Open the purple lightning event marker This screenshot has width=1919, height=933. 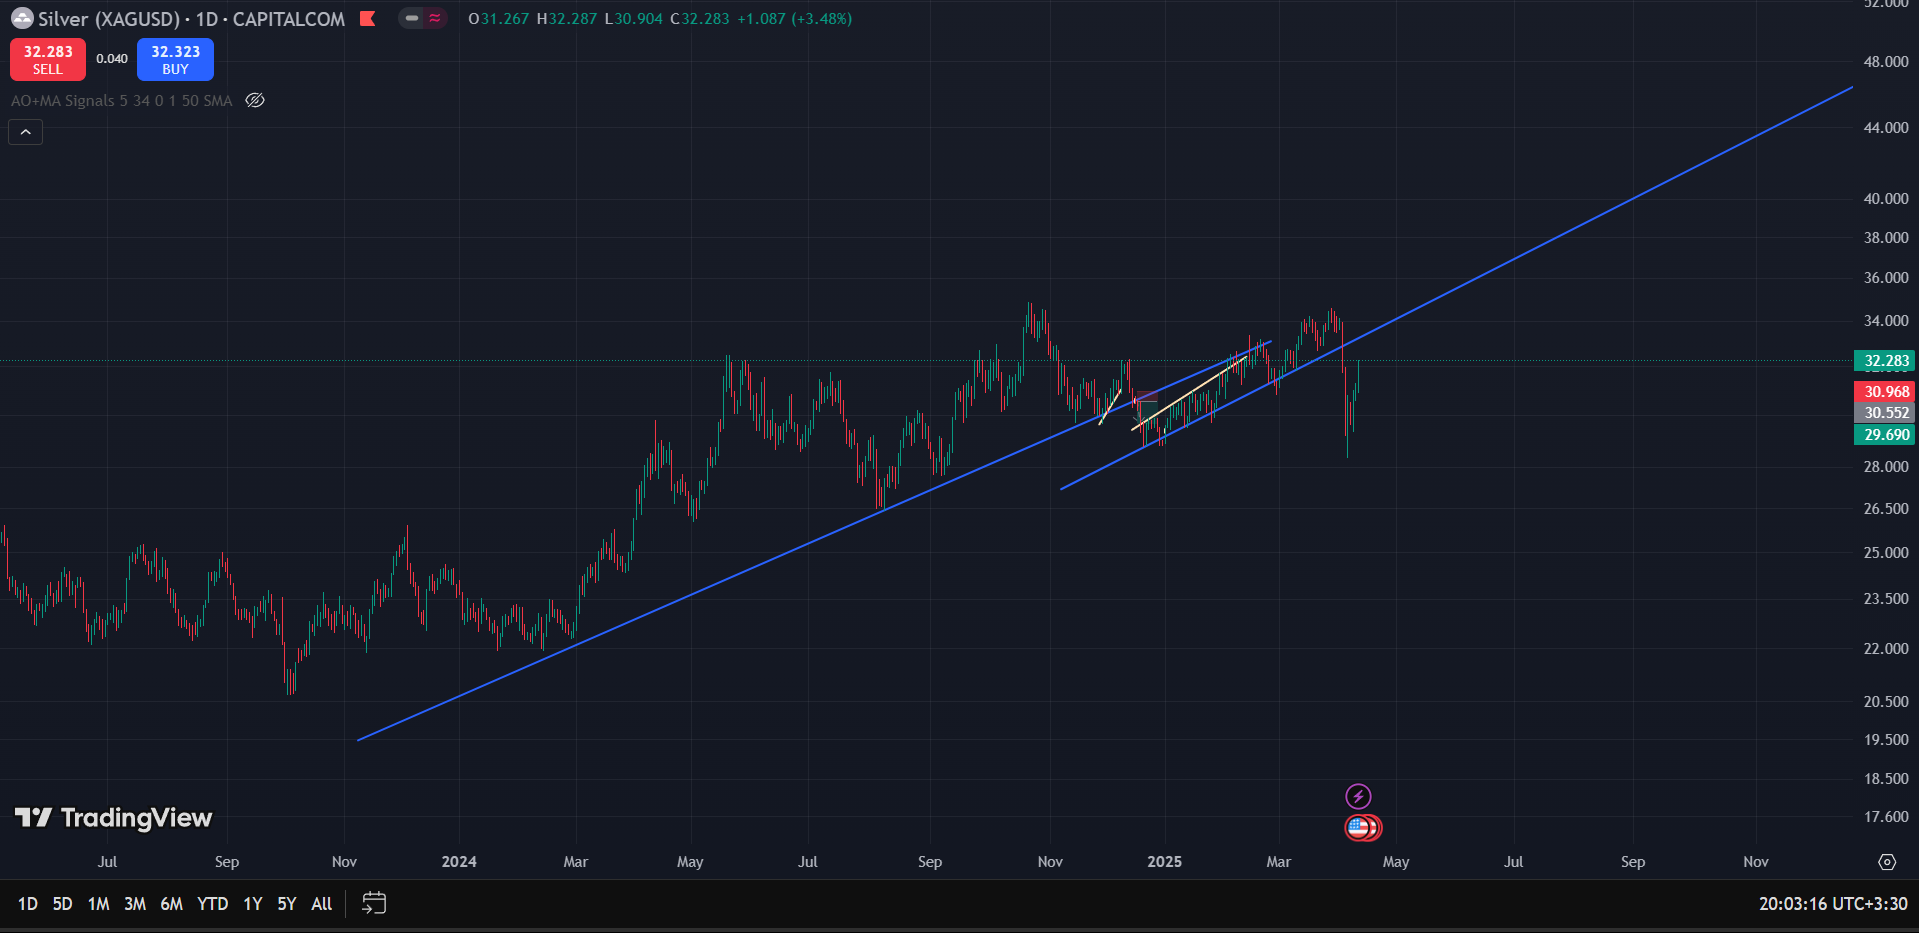(1358, 796)
